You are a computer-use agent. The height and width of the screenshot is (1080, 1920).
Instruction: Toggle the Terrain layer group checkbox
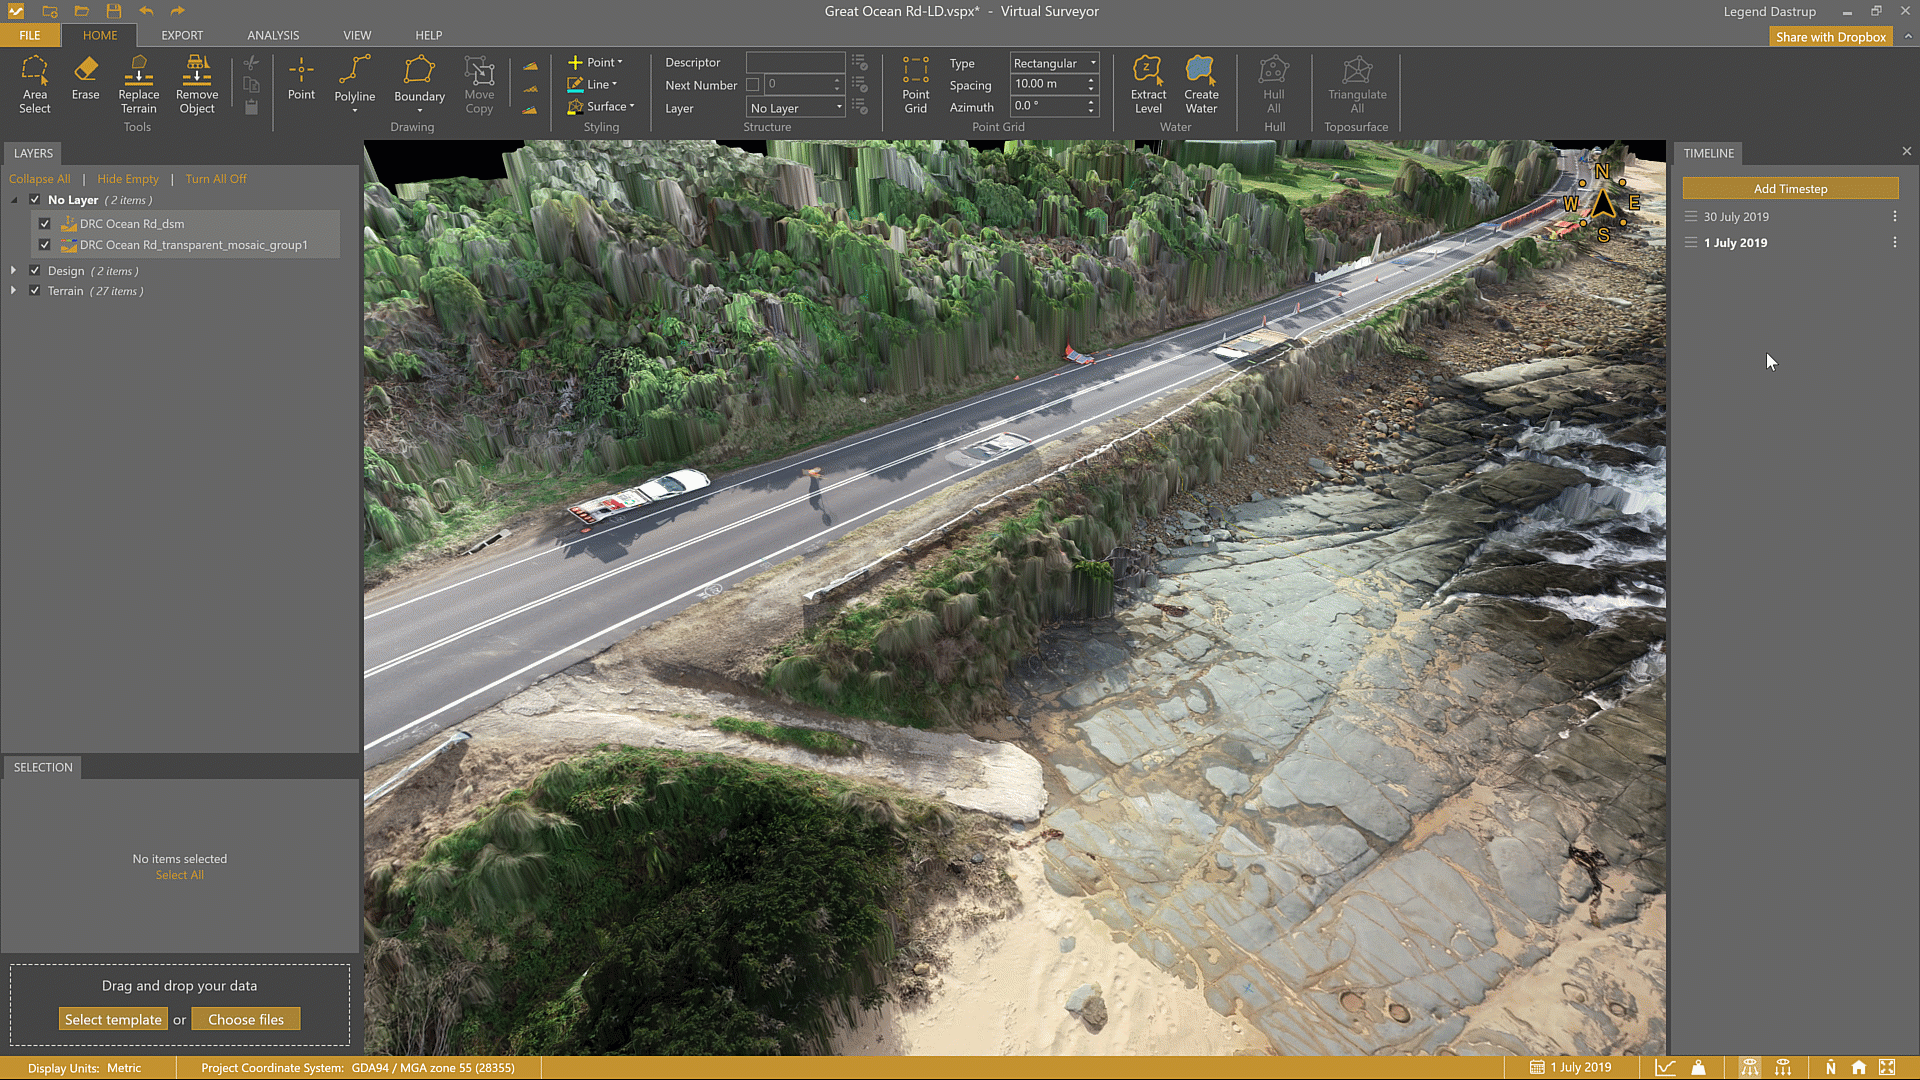click(x=35, y=291)
